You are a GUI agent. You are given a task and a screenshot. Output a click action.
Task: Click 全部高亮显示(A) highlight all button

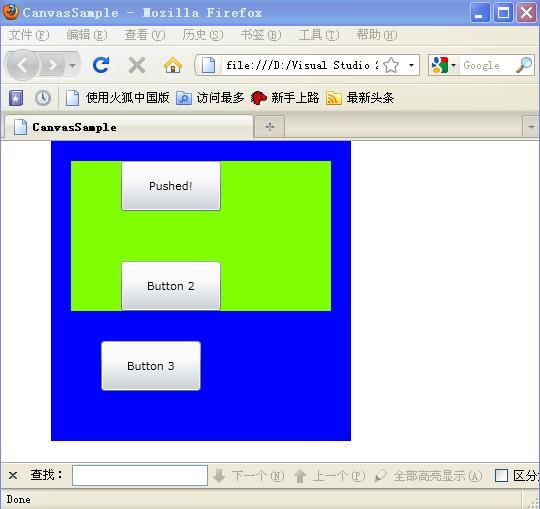[428, 476]
